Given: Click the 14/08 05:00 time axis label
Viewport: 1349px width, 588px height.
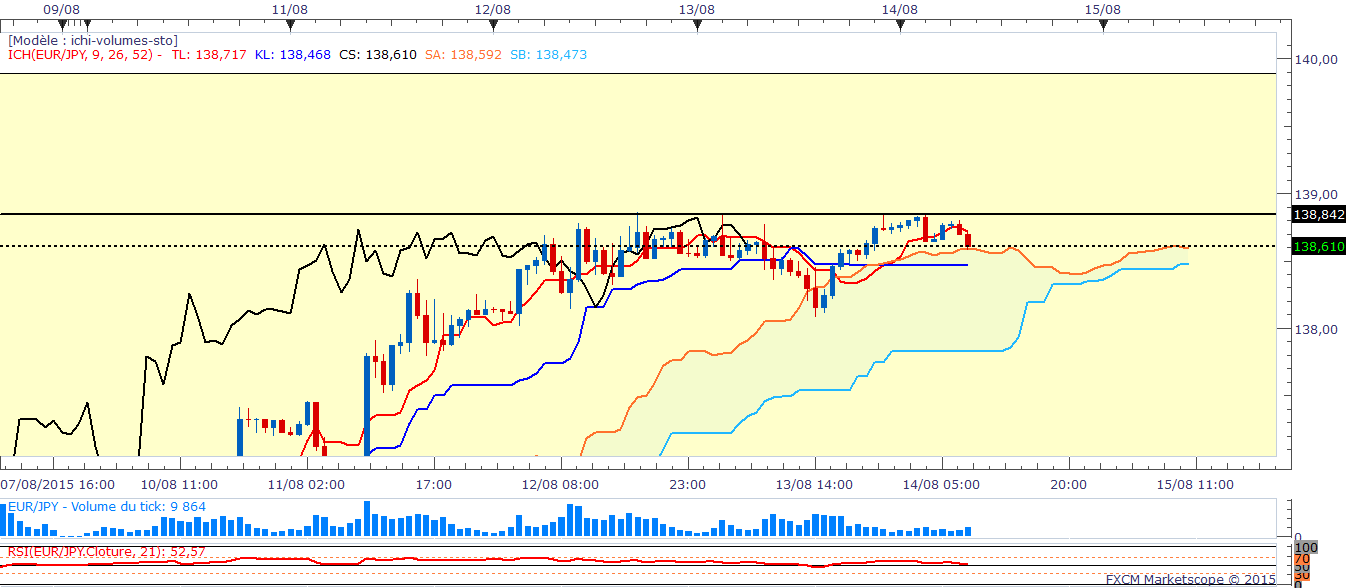Looking at the screenshot, I should point(940,484).
